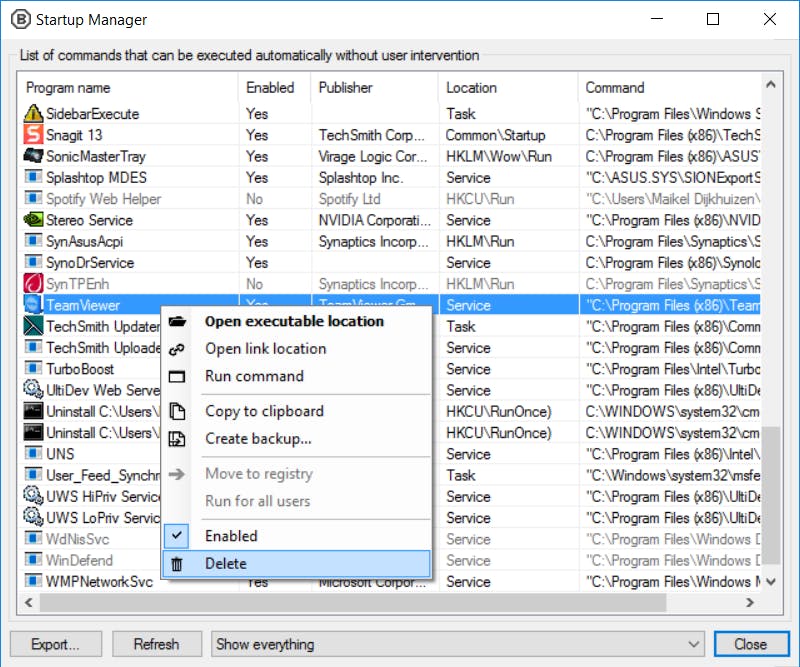Click the Common\Startup location cell

coord(495,135)
